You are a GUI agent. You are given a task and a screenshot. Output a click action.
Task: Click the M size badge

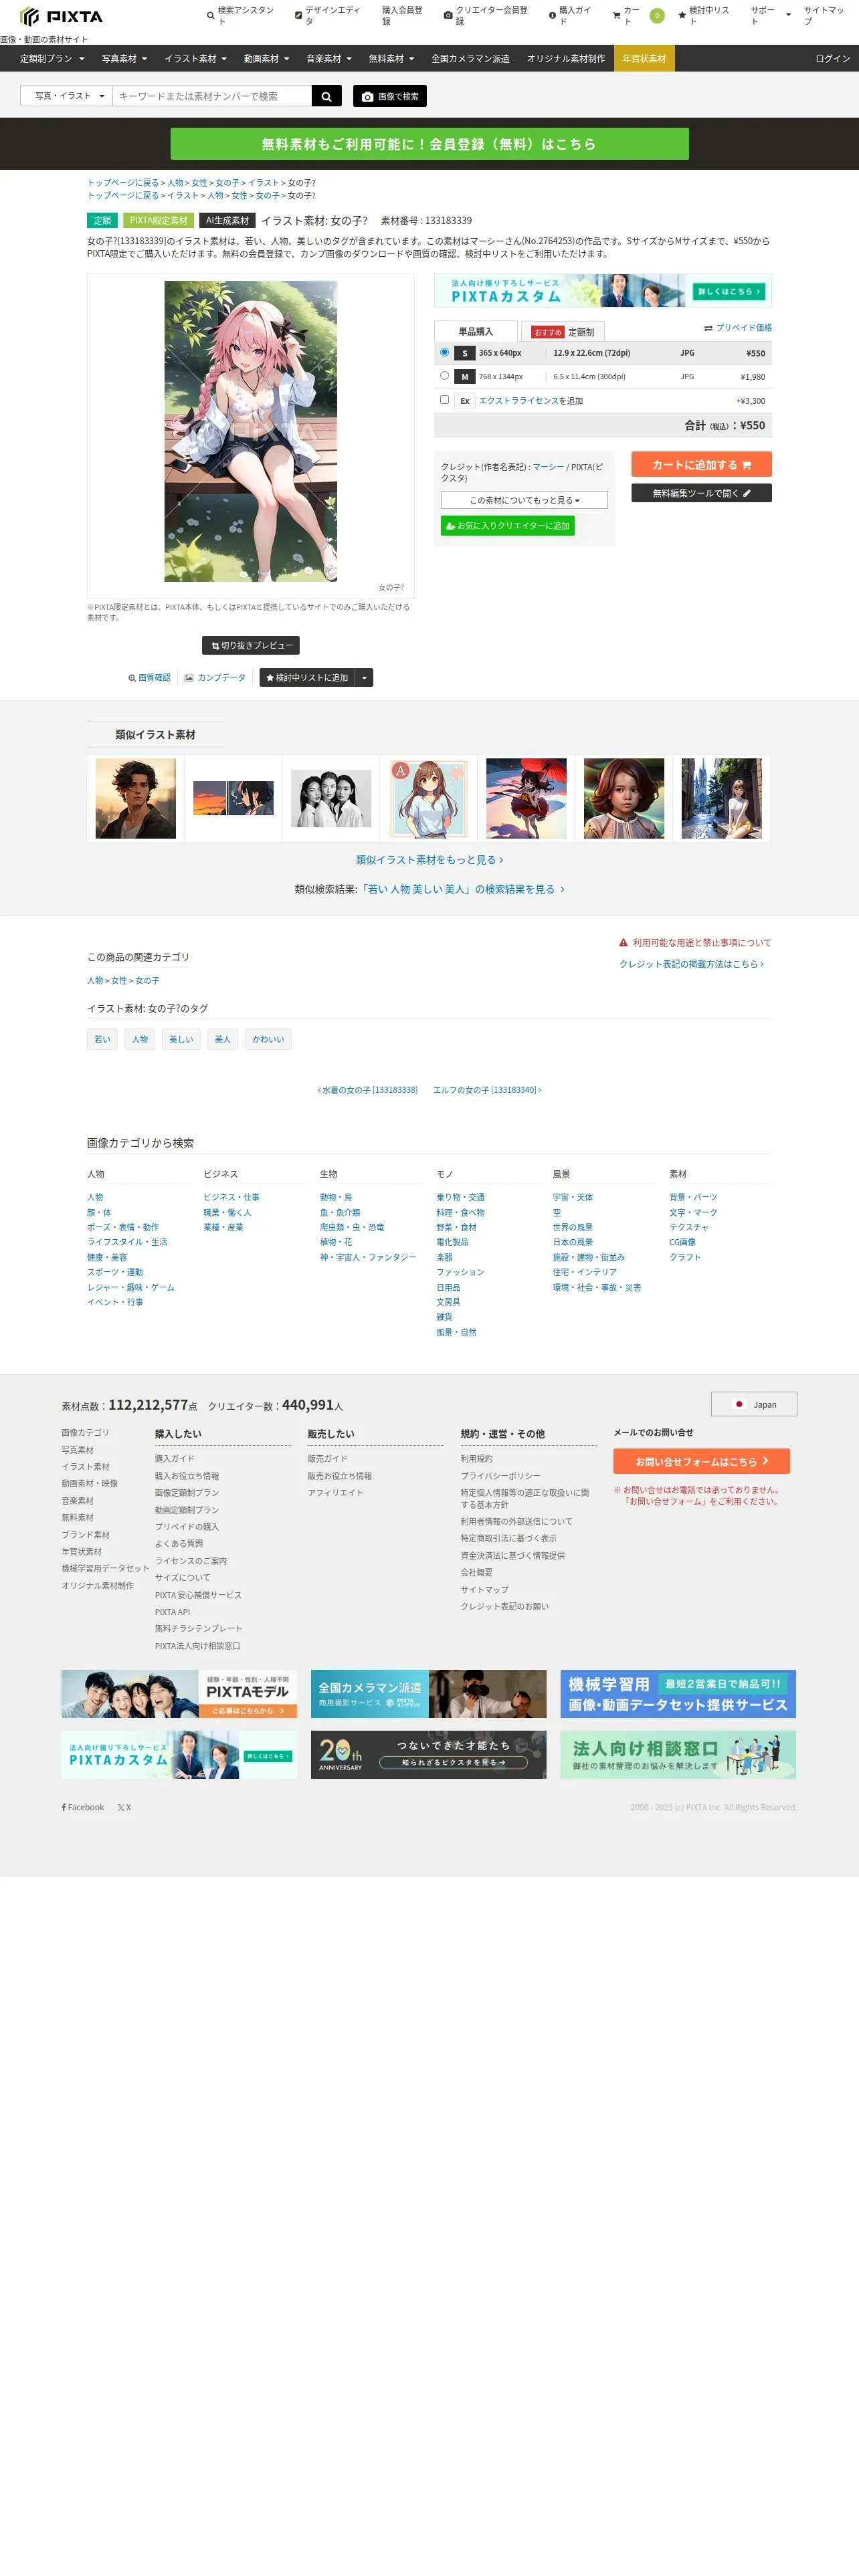[x=464, y=377]
